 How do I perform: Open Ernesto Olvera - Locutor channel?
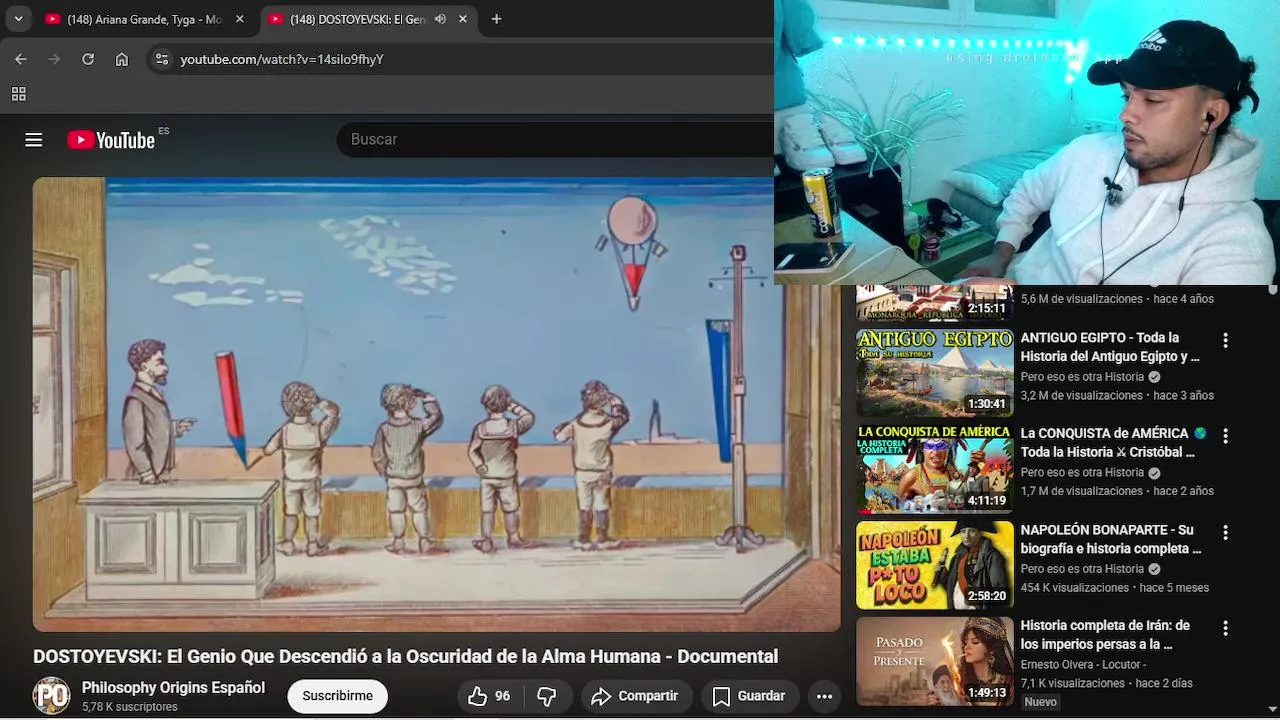(1083, 665)
